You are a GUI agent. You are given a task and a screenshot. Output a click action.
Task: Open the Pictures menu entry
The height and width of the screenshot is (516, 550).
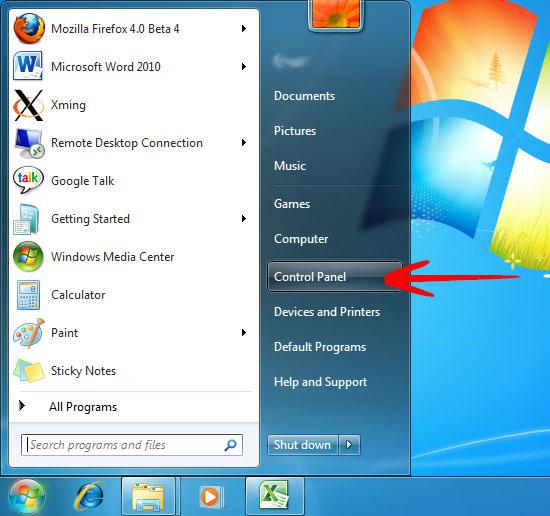click(x=295, y=131)
